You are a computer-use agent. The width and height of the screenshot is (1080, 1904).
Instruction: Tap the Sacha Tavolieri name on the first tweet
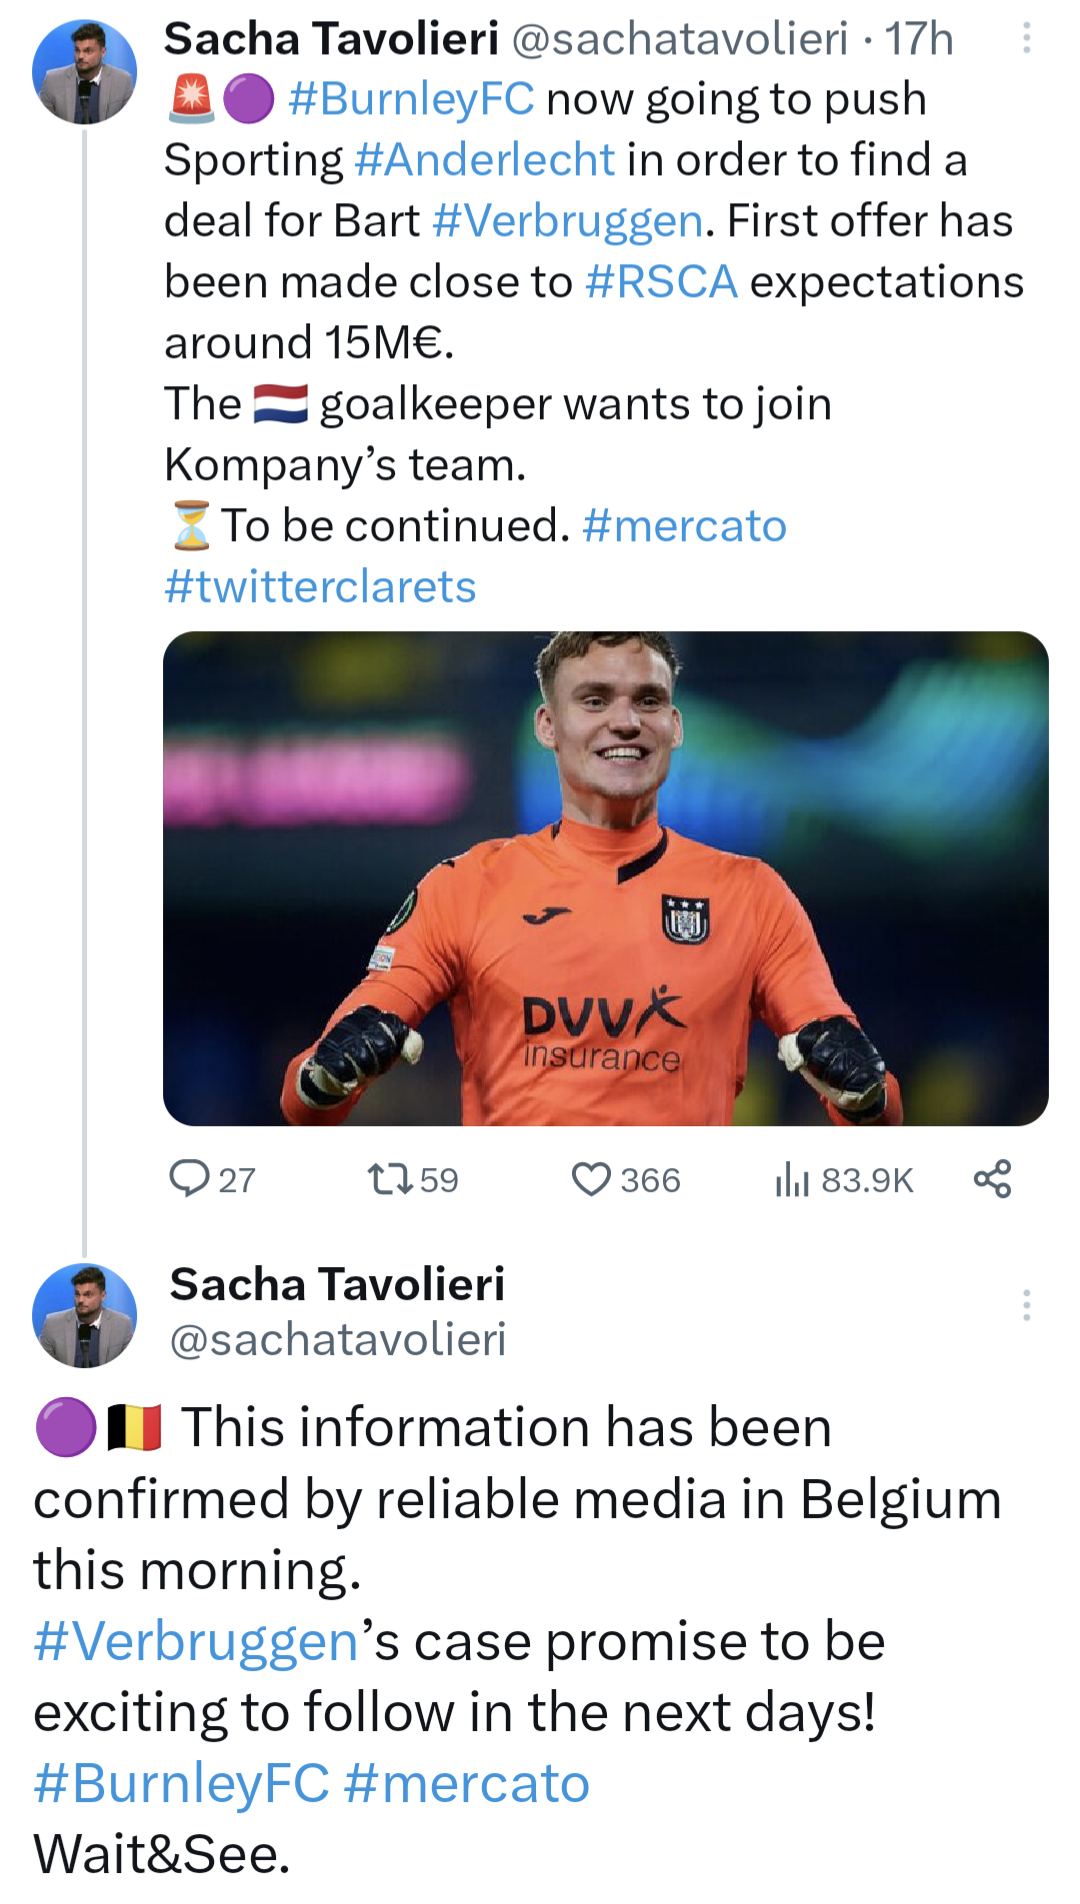pyautogui.click(x=331, y=39)
